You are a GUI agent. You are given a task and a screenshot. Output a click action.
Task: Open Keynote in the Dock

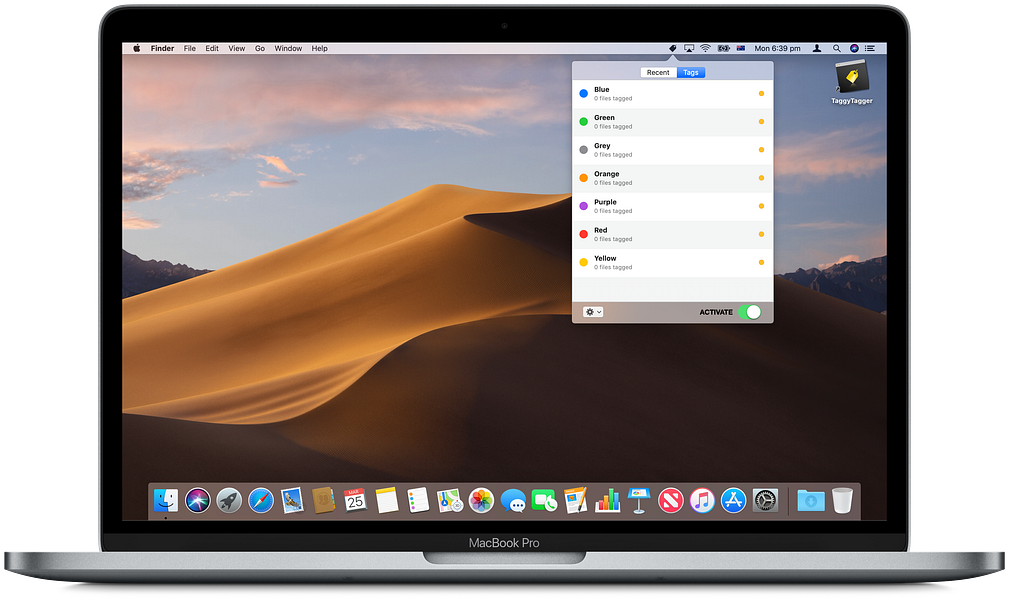[x=639, y=500]
